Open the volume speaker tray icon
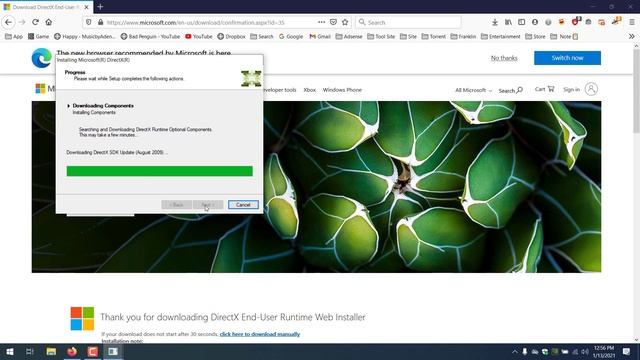Viewport: 640px width, 360px height. pyautogui.click(x=585, y=351)
